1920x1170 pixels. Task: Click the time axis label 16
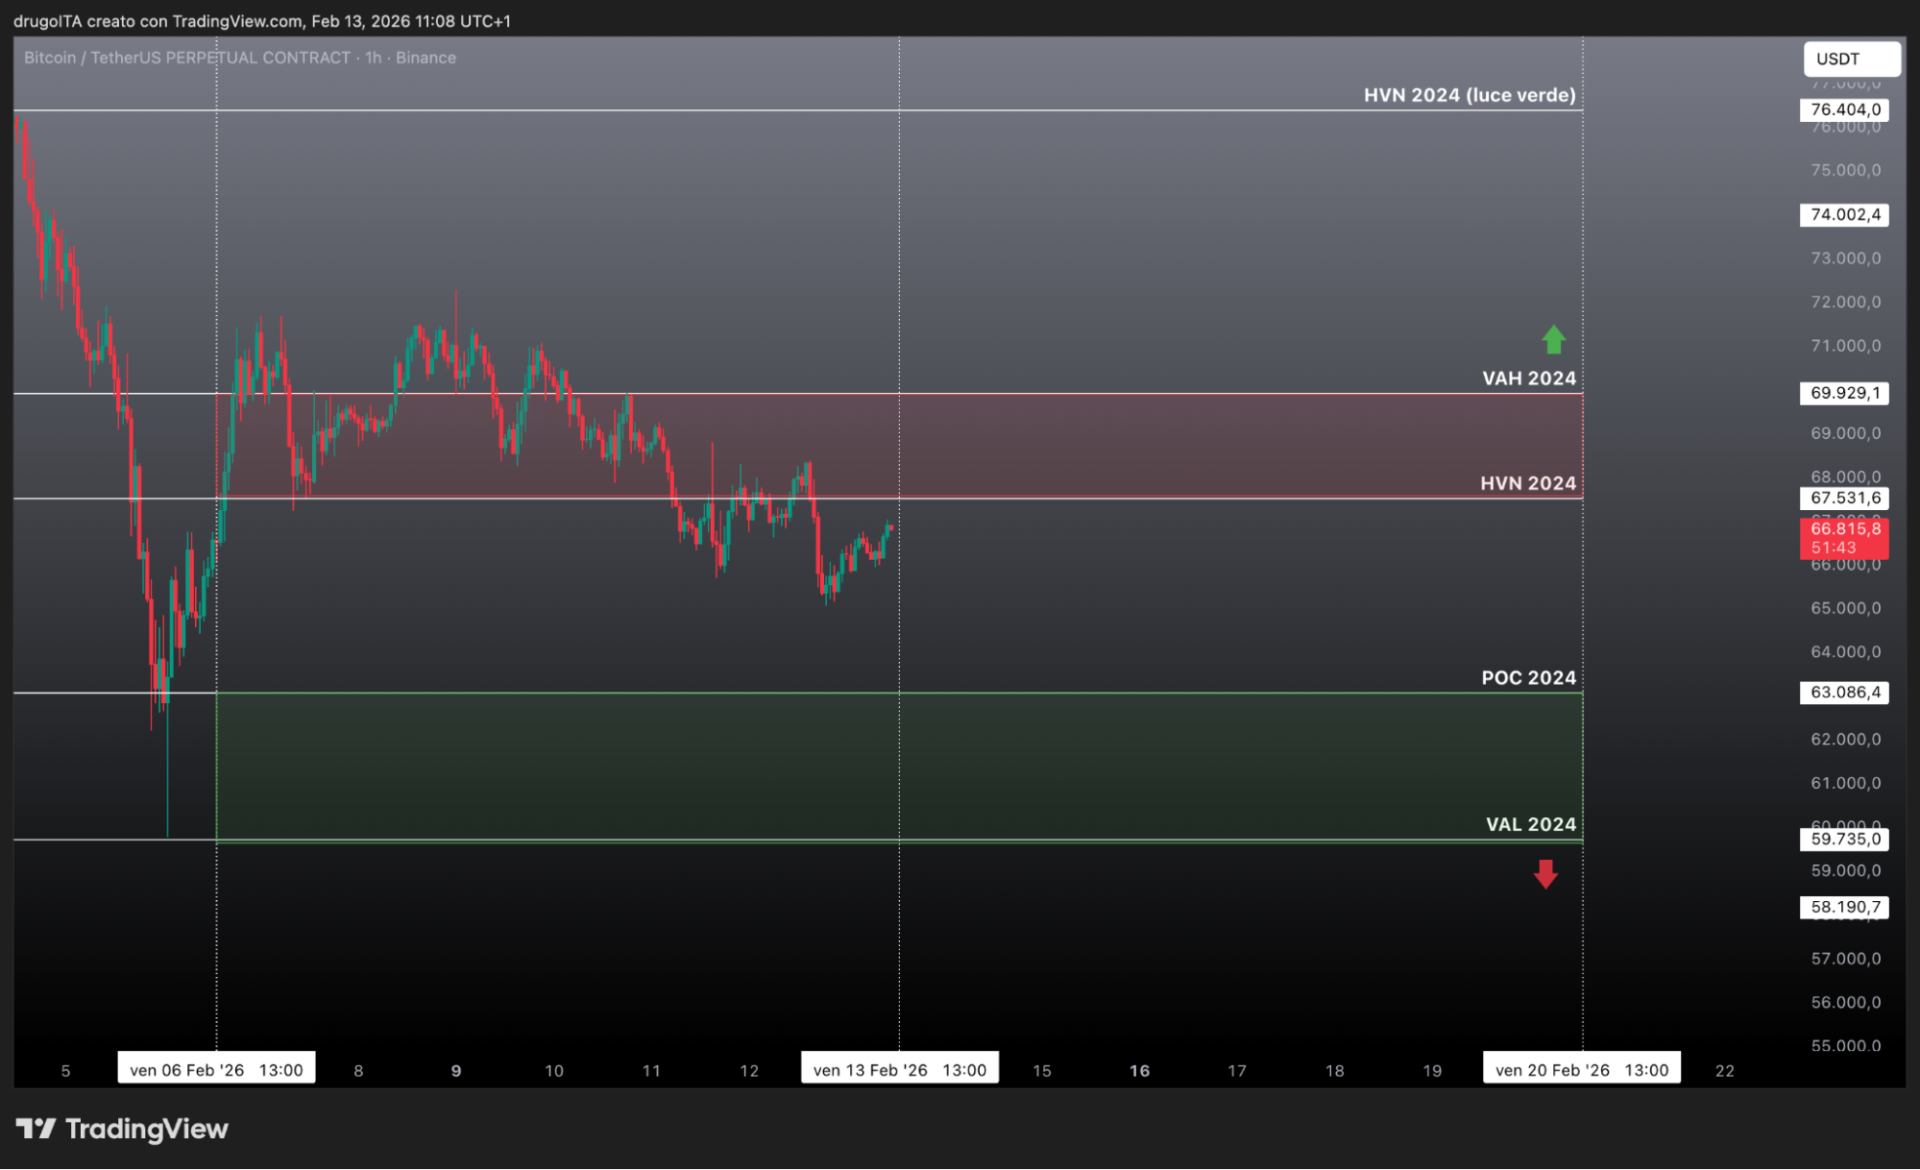tap(1139, 1070)
